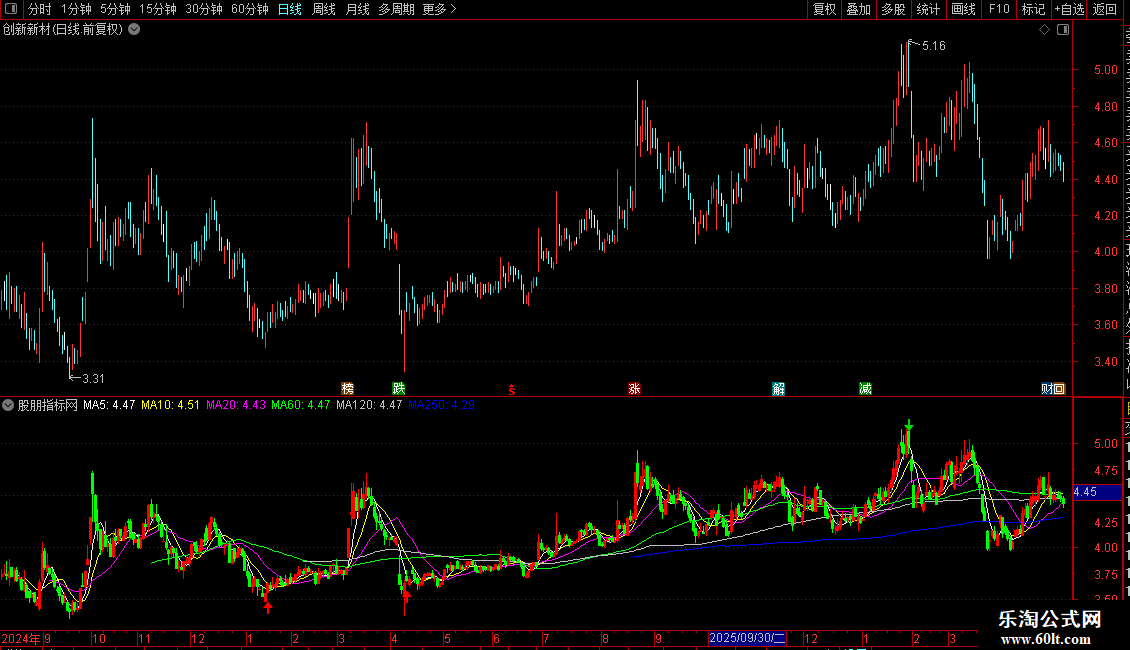
Task: Switch to 分时 intraday view
Action: click(x=40, y=9)
